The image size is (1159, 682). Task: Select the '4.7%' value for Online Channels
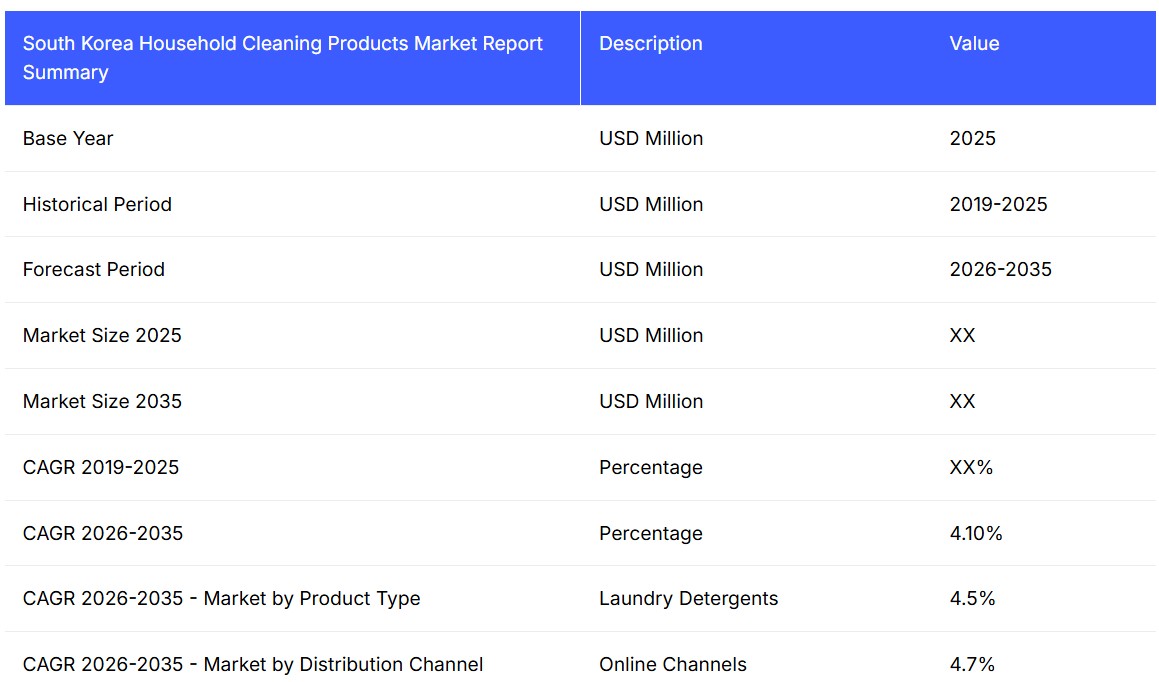tap(972, 665)
